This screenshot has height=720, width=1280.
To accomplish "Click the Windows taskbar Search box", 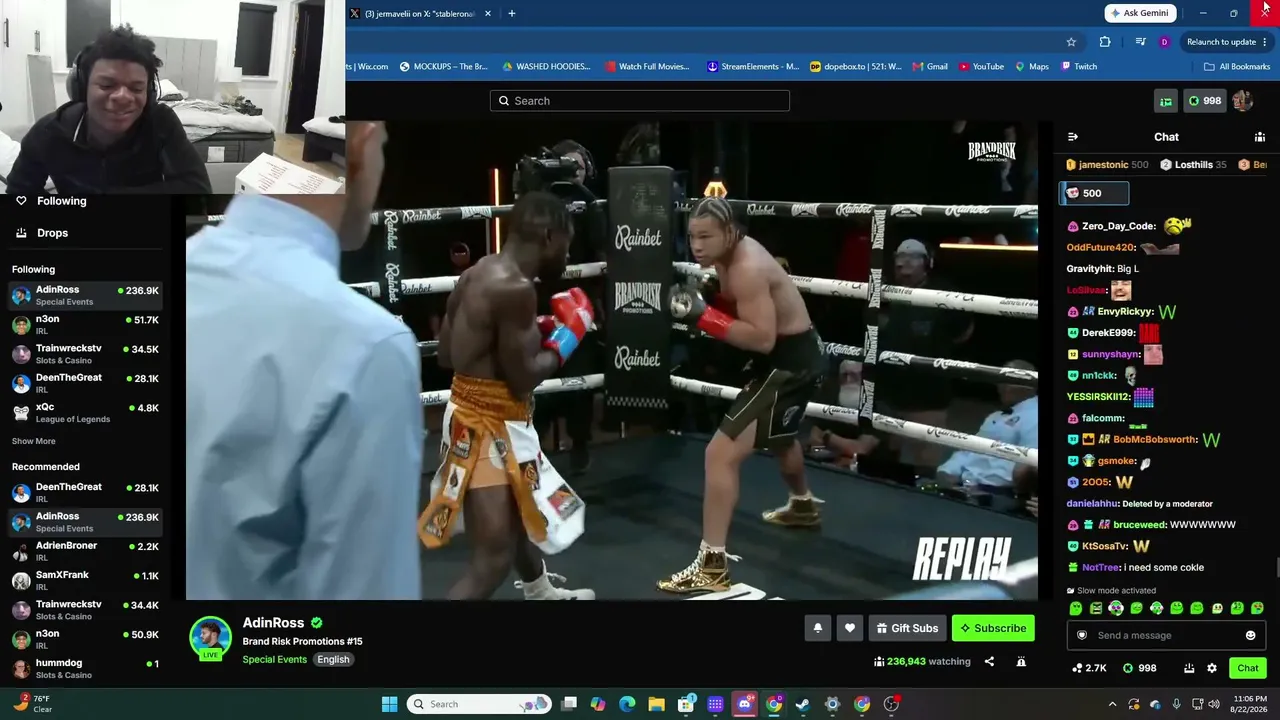I will click(477, 704).
